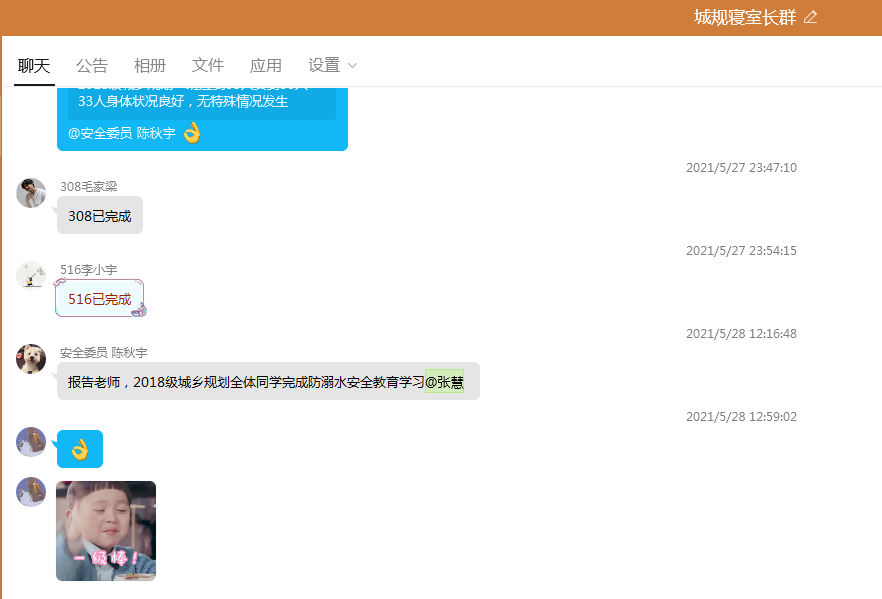
Task: Switch to the 聊天 tab
Action: click(x=34, y=66)
